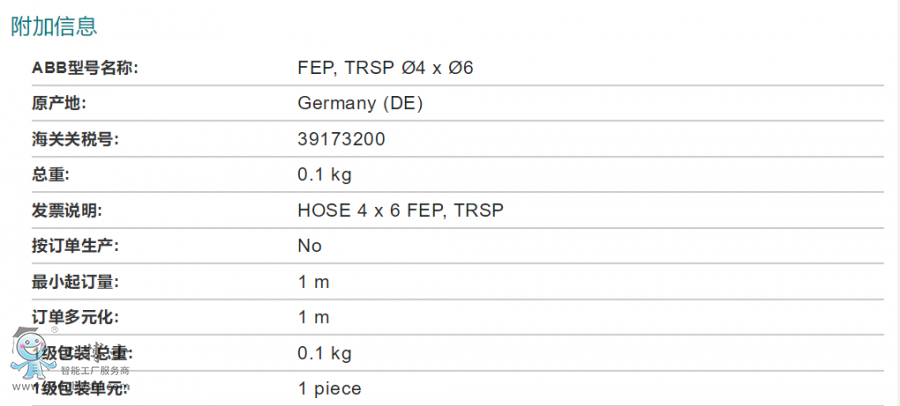Select the 1 piece value
This screenshot has width=900, height=406.
click(x=329, y=389)
